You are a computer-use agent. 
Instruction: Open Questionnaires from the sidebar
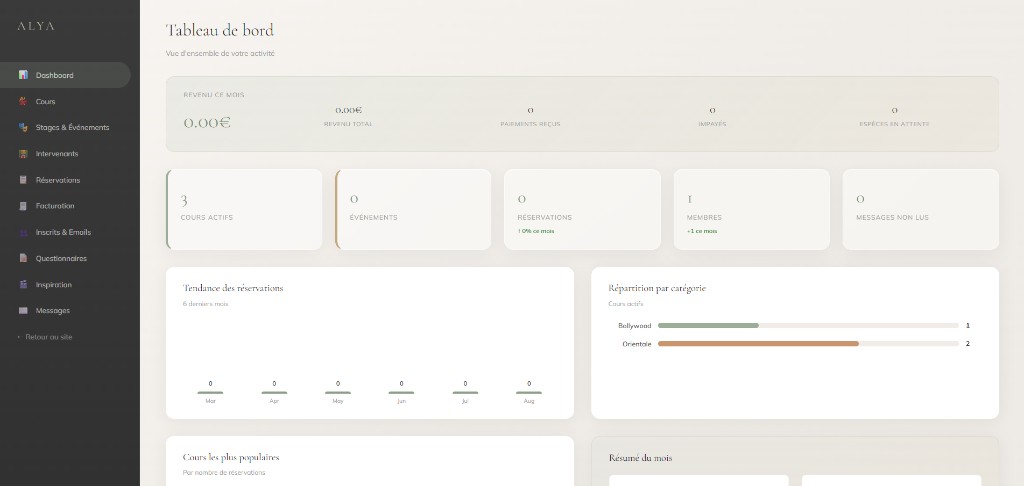pos(65,258)
